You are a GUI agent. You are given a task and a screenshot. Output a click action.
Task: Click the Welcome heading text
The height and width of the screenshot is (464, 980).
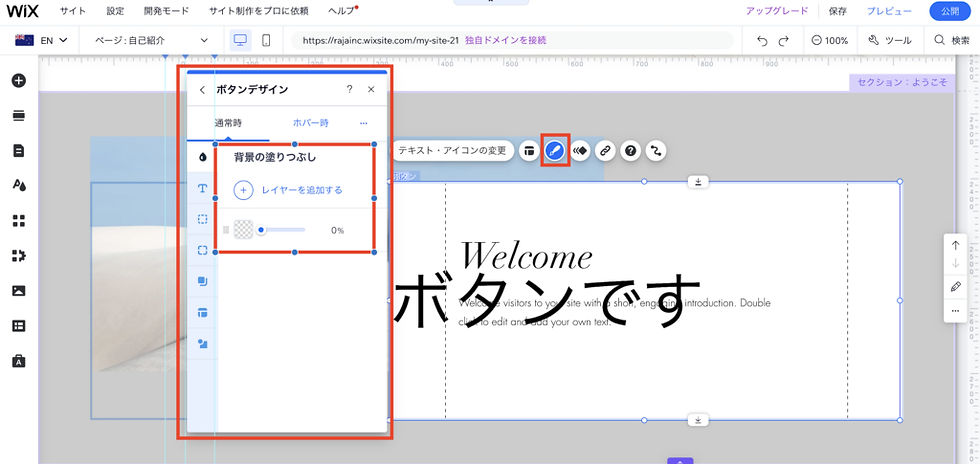click(526, 255)
